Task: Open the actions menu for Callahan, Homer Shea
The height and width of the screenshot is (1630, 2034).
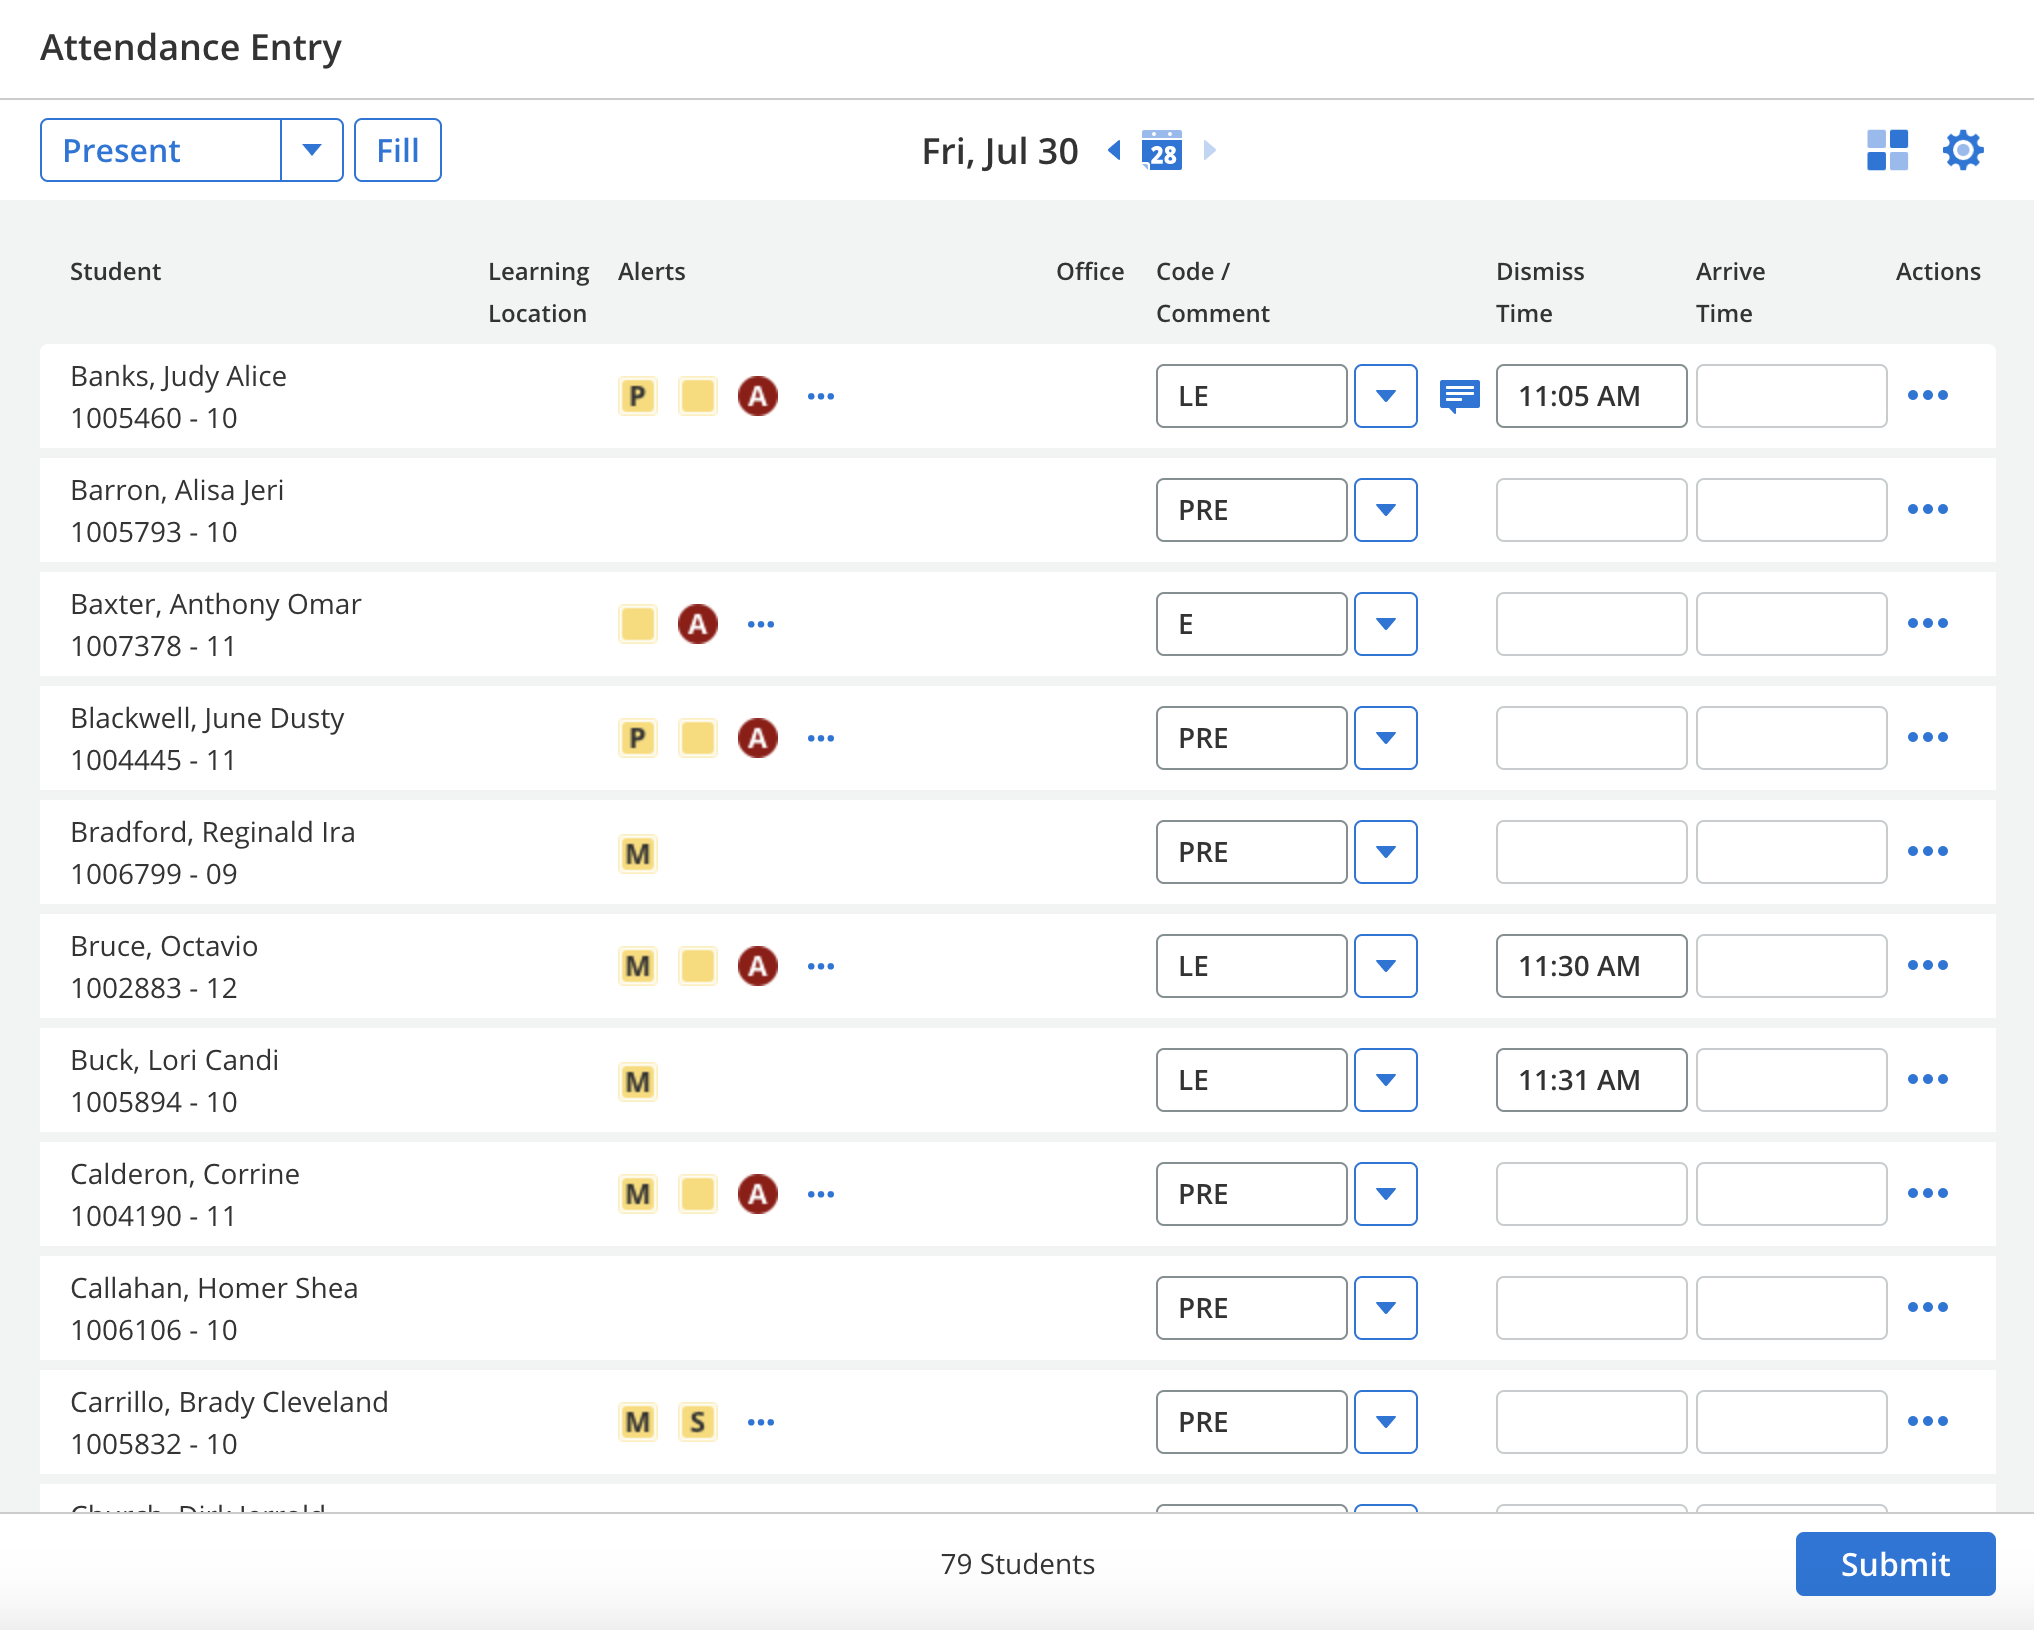Action: [1930, 1307]
